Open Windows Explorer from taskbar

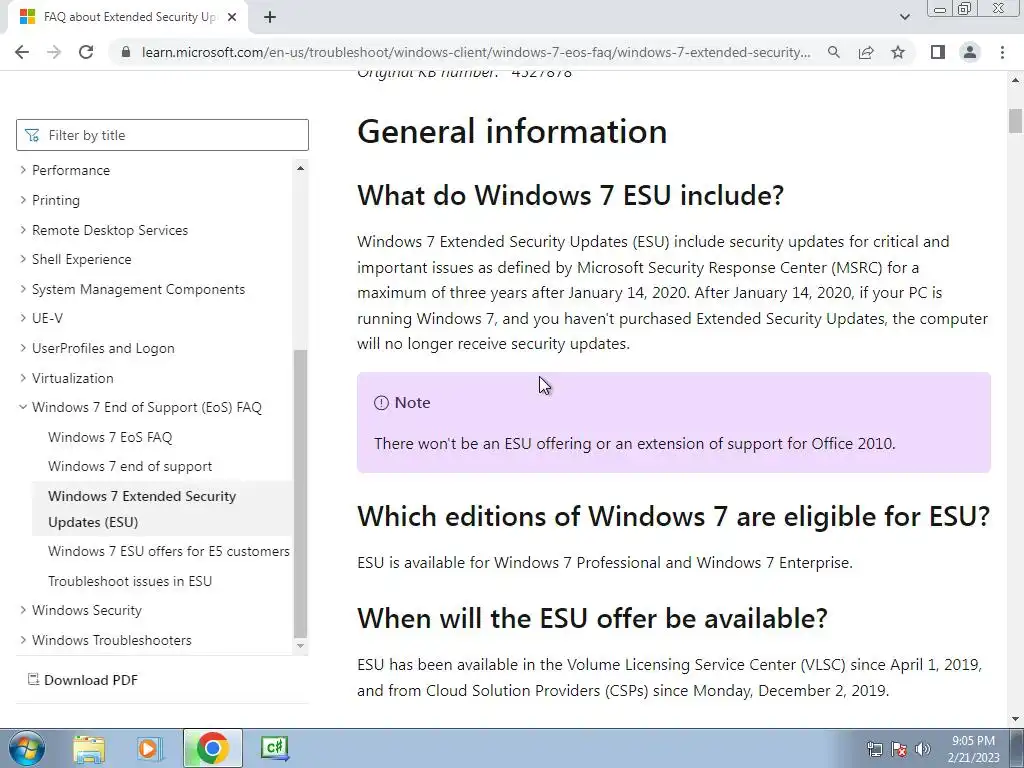[x=89, y=748]
